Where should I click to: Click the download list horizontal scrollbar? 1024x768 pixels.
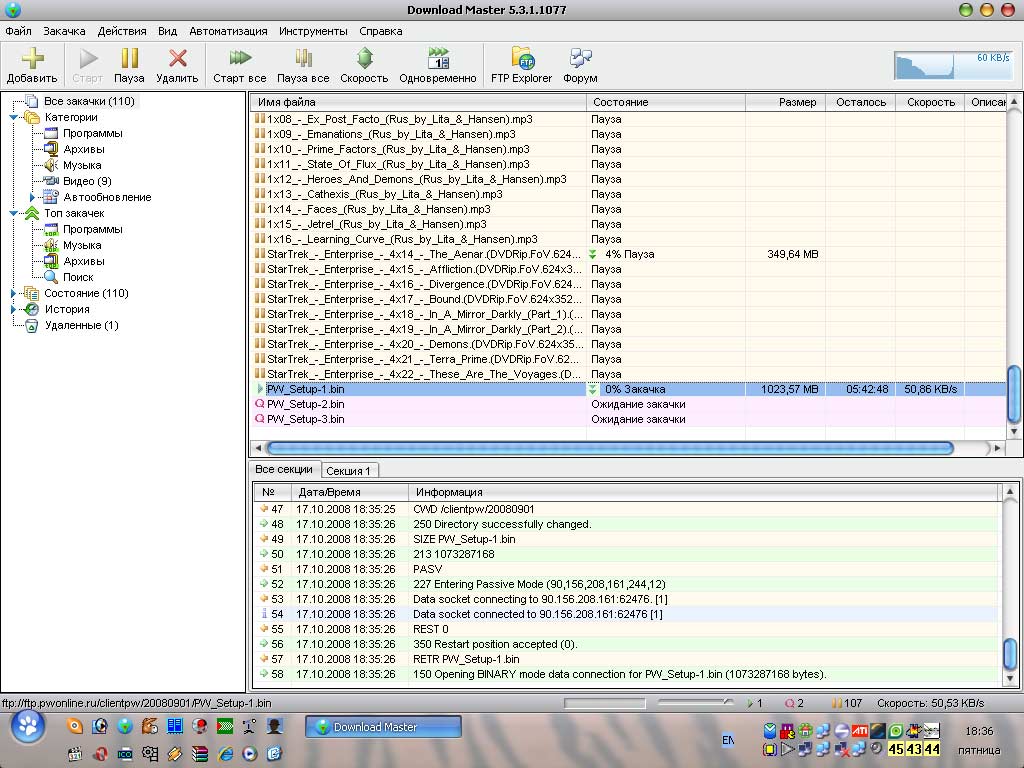tap(611, 448)
